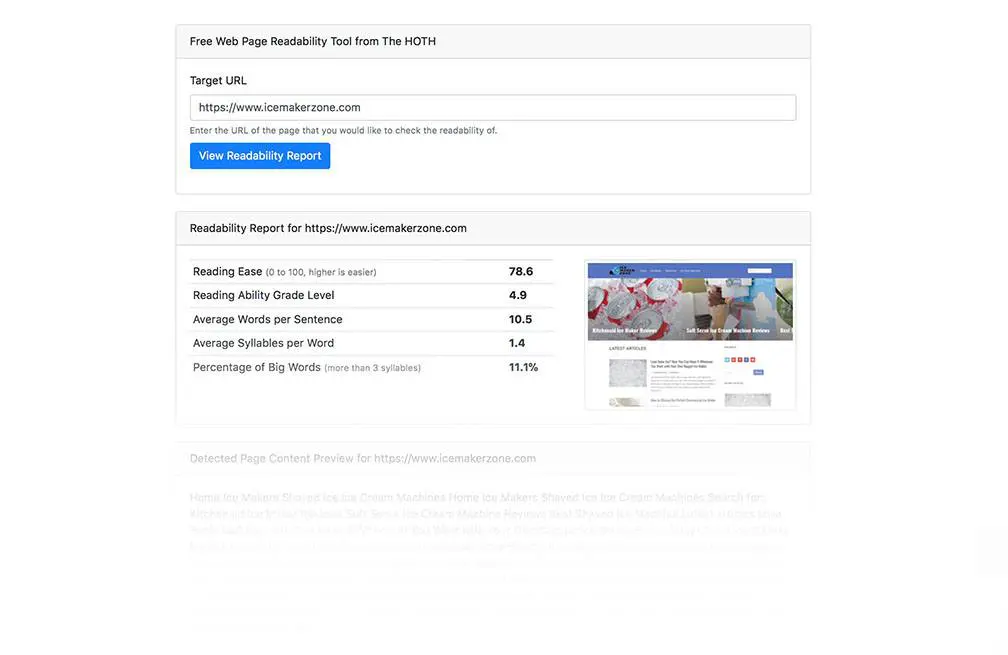Open the Soft Serve Ice Cream Machines Reviews caption
The width and height of the screenshot is (1008, 655).
coord(728,330)
